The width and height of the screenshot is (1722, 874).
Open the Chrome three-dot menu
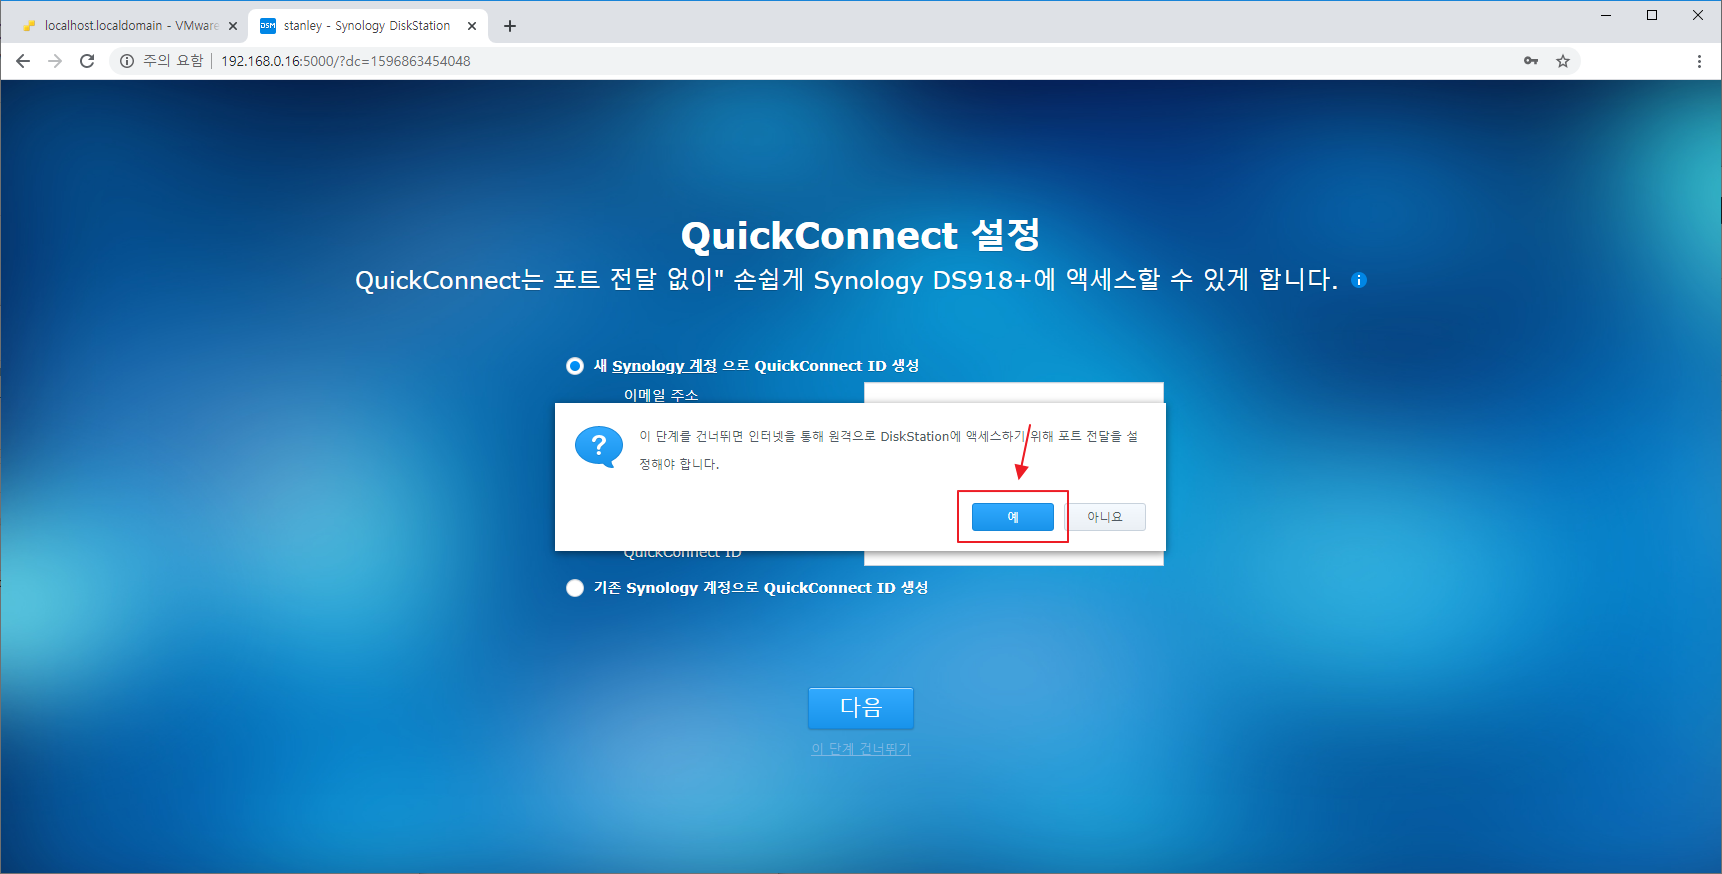coord(1699,61)
